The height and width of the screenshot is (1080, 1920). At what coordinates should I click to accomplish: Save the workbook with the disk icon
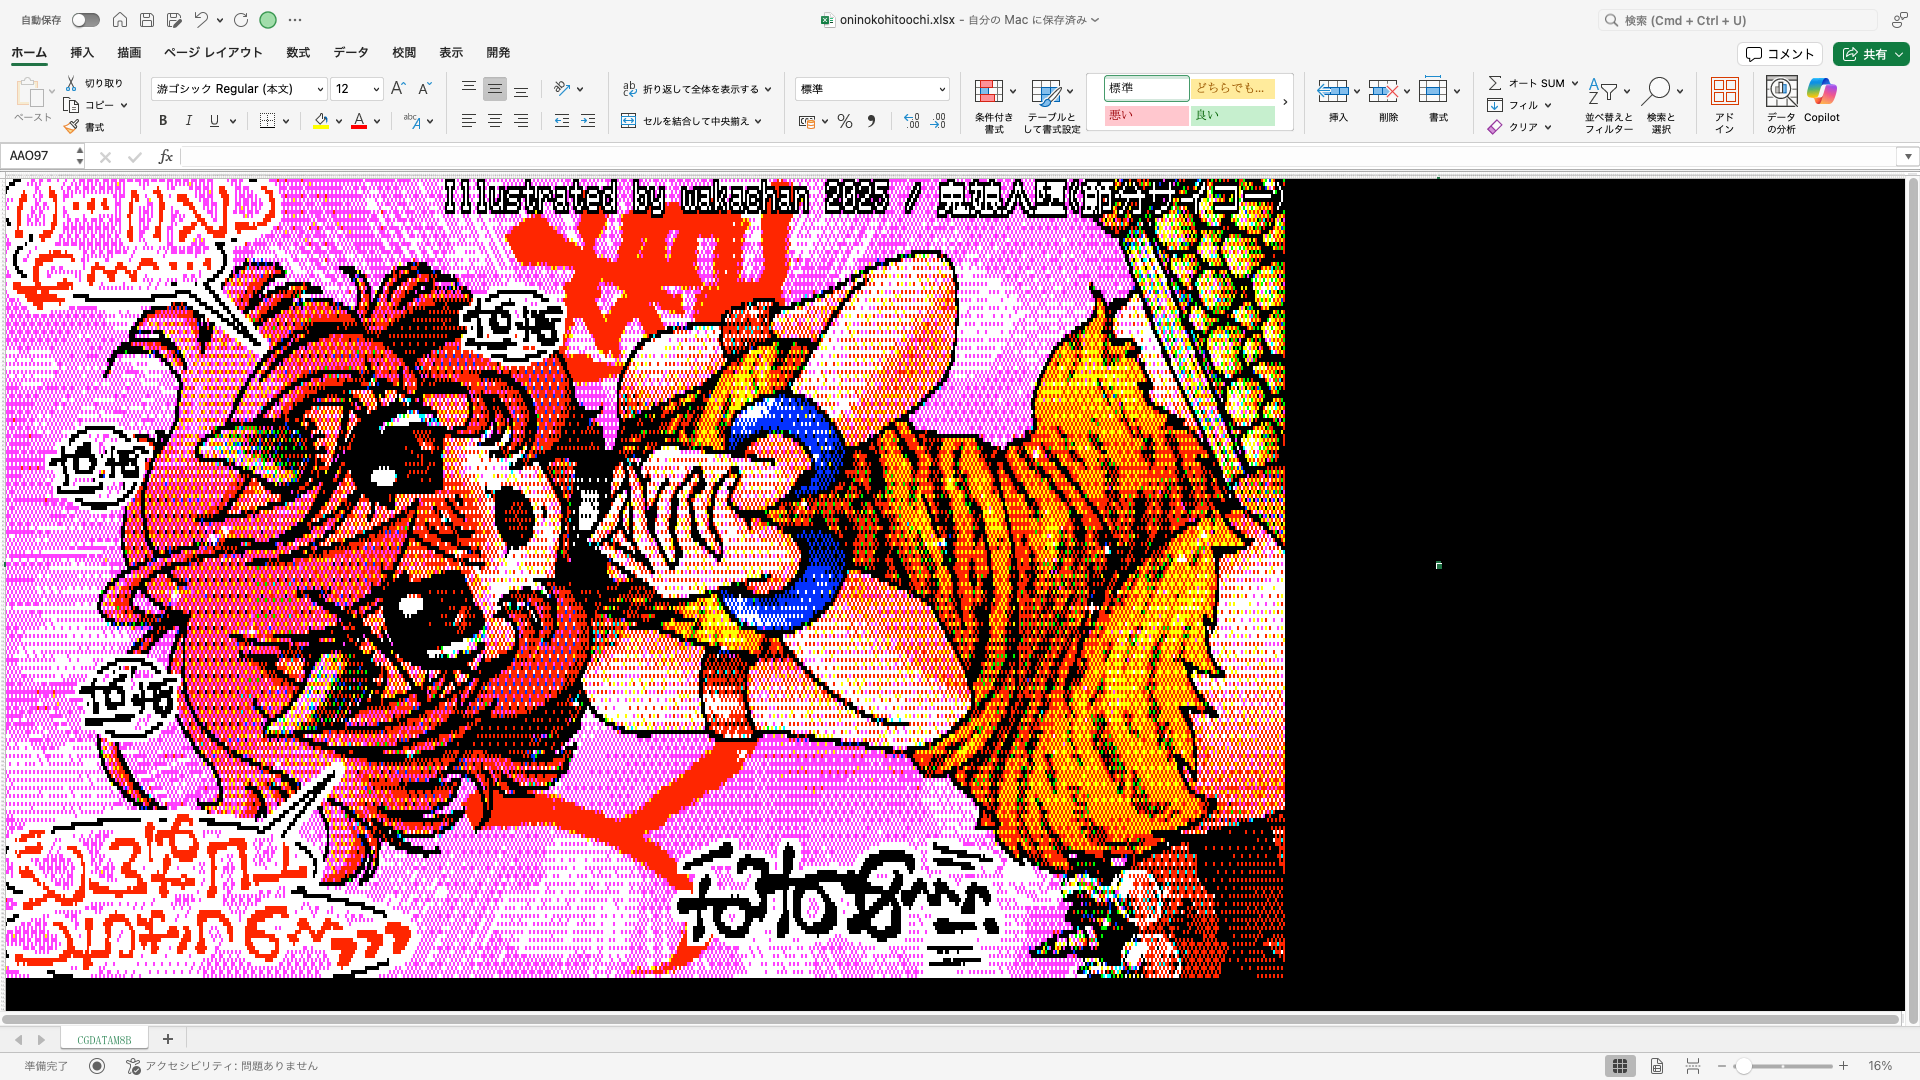[147, 20]
